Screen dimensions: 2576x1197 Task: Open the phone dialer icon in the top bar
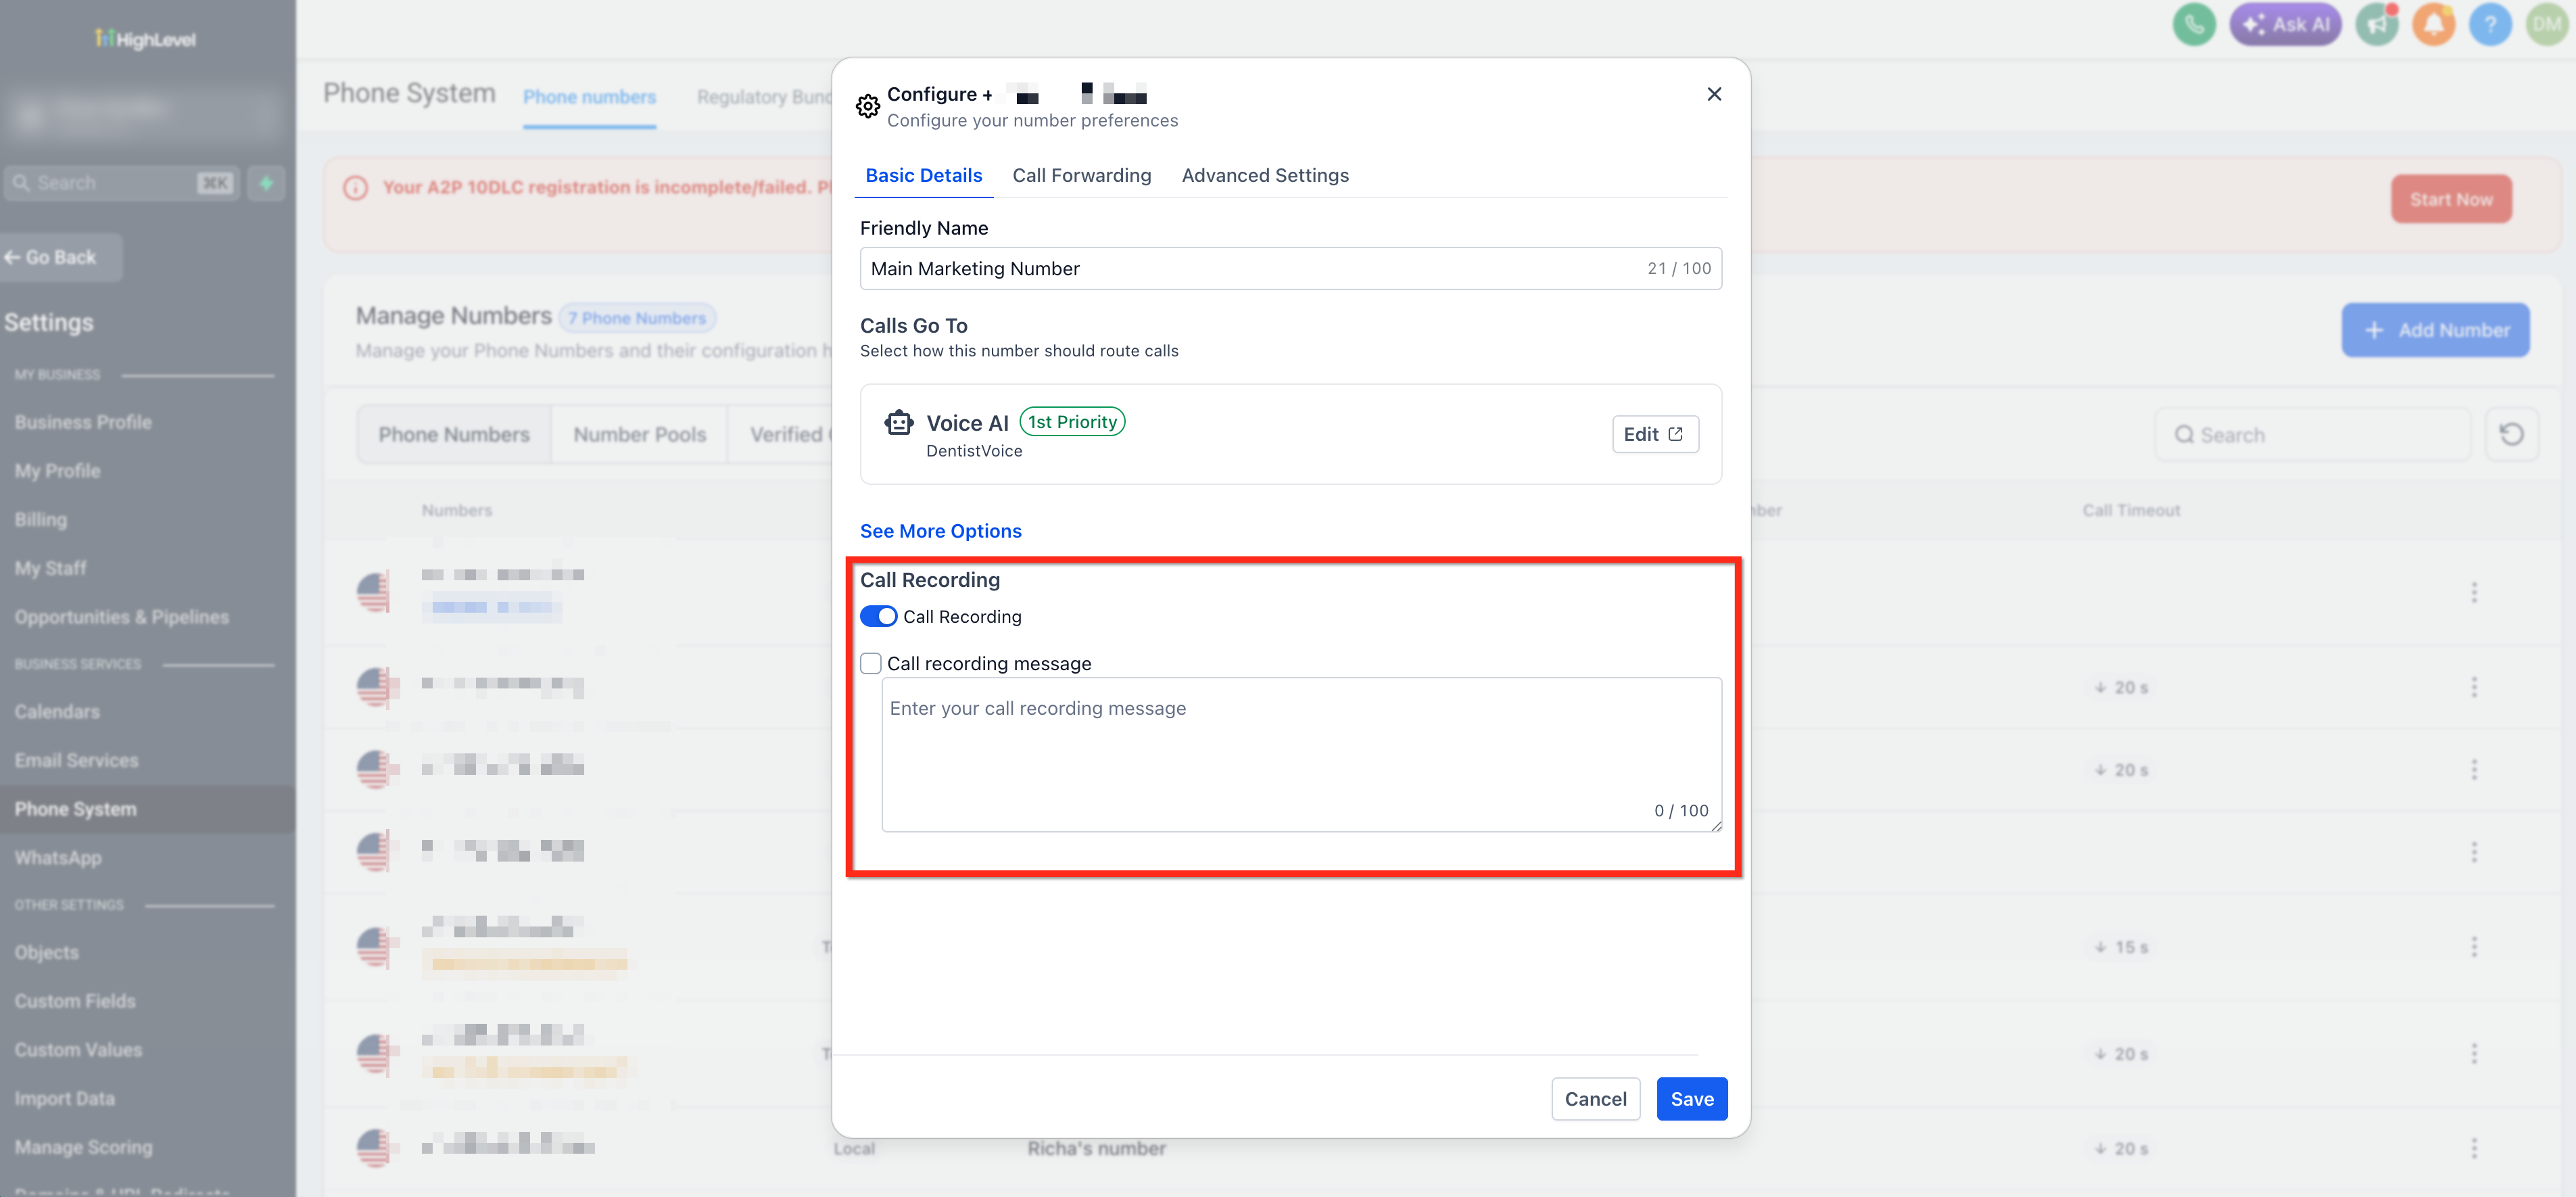click(x=2194, y=24)
